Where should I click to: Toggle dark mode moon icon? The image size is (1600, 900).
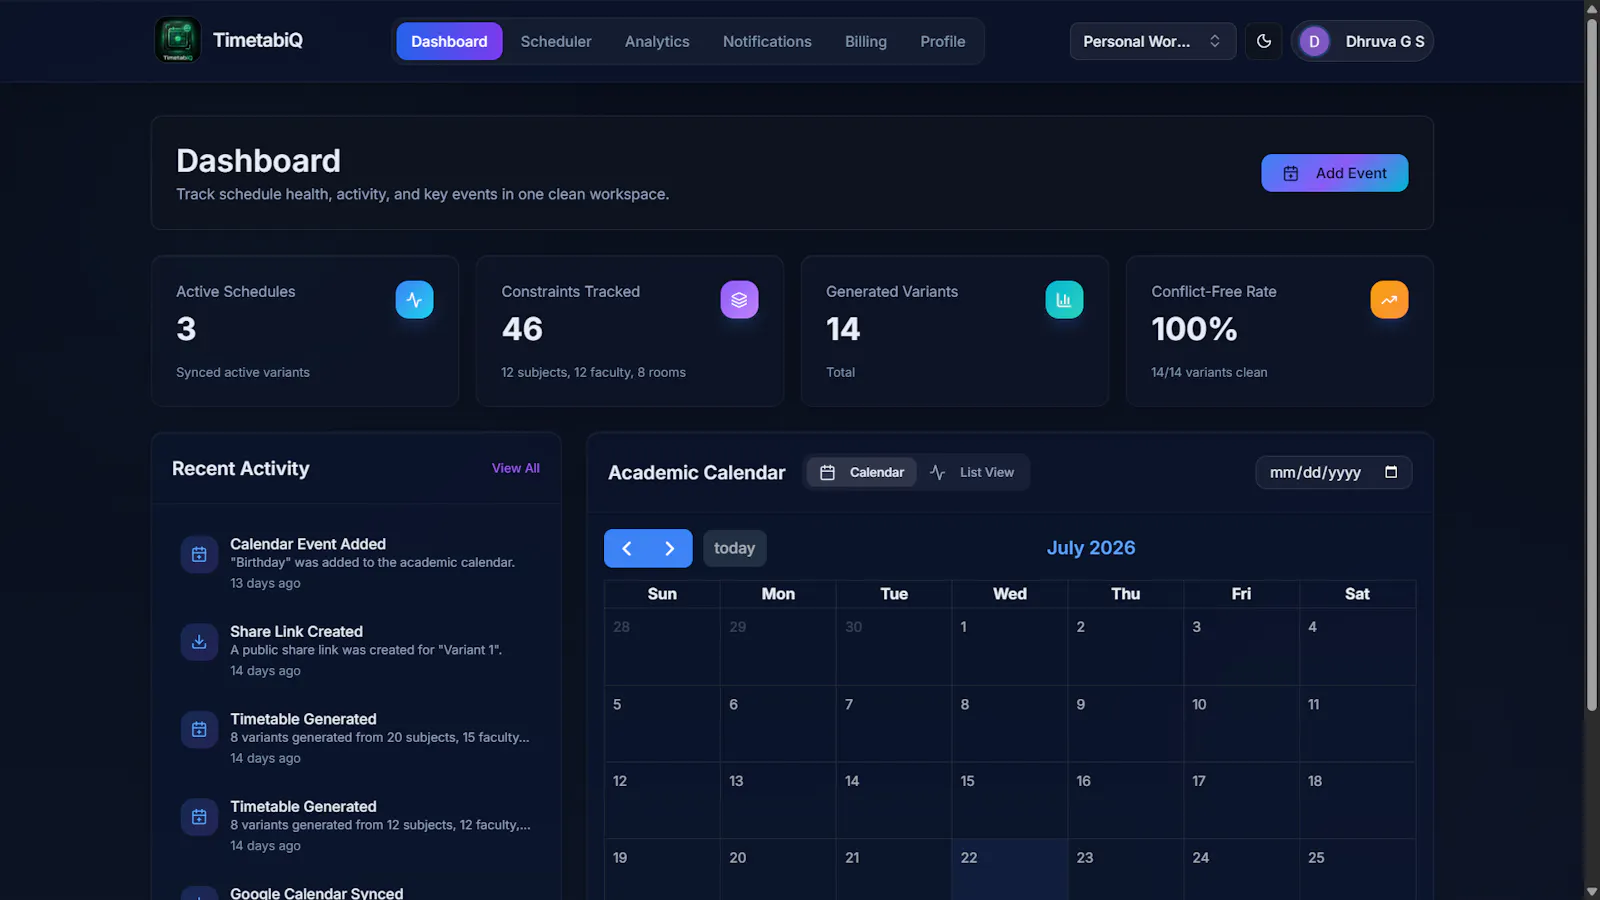(x=1264, y=41)
